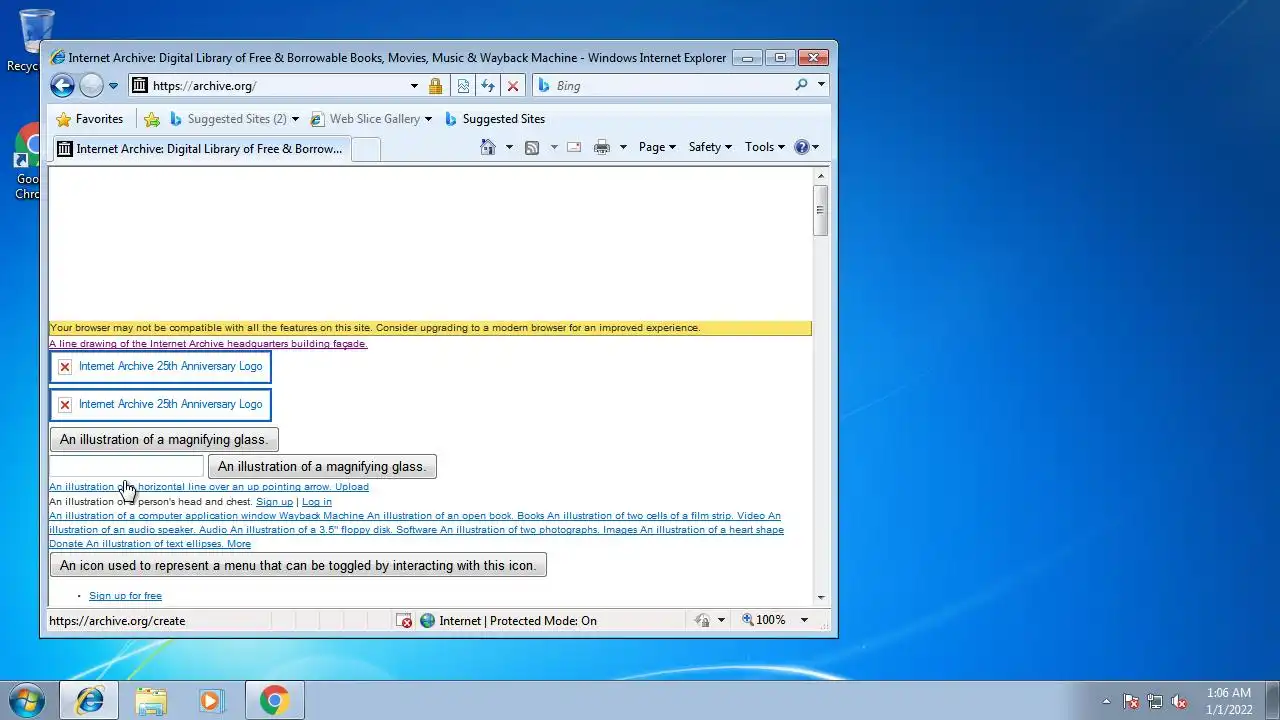The width and height of the screenshot is (1280, 720).
Task: Click second Internet Archive 25th Anniversary Logo
Action: (x=160, y=405)
